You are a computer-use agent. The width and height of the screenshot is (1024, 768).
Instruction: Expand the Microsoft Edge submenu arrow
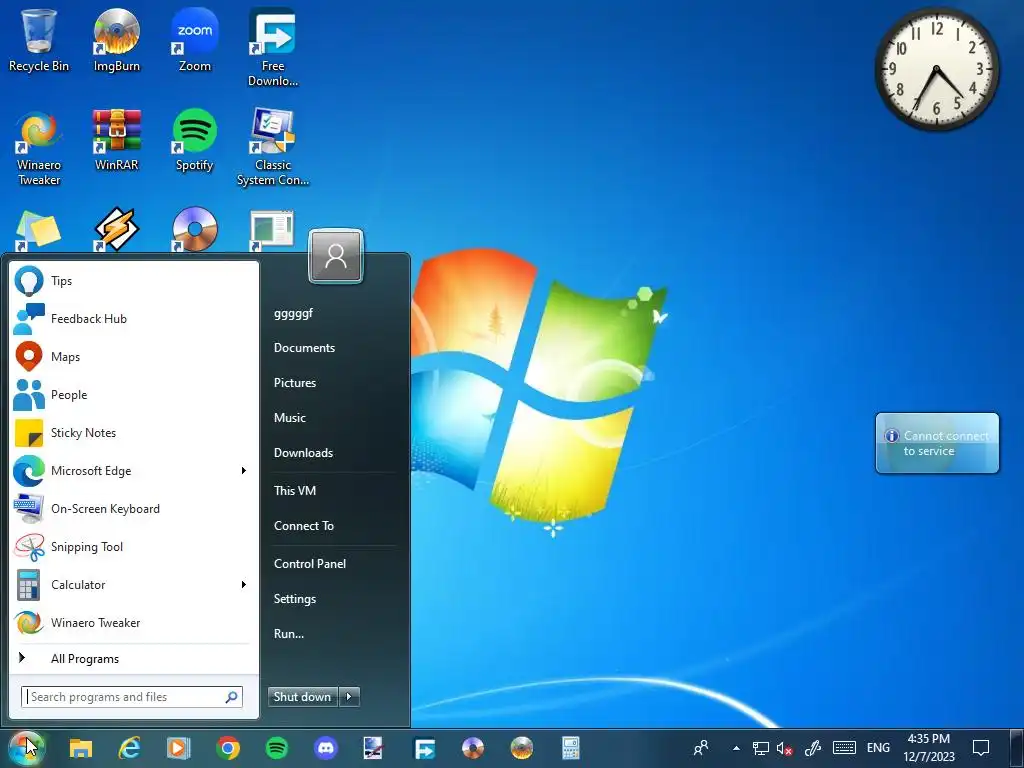tap(244, 471)
